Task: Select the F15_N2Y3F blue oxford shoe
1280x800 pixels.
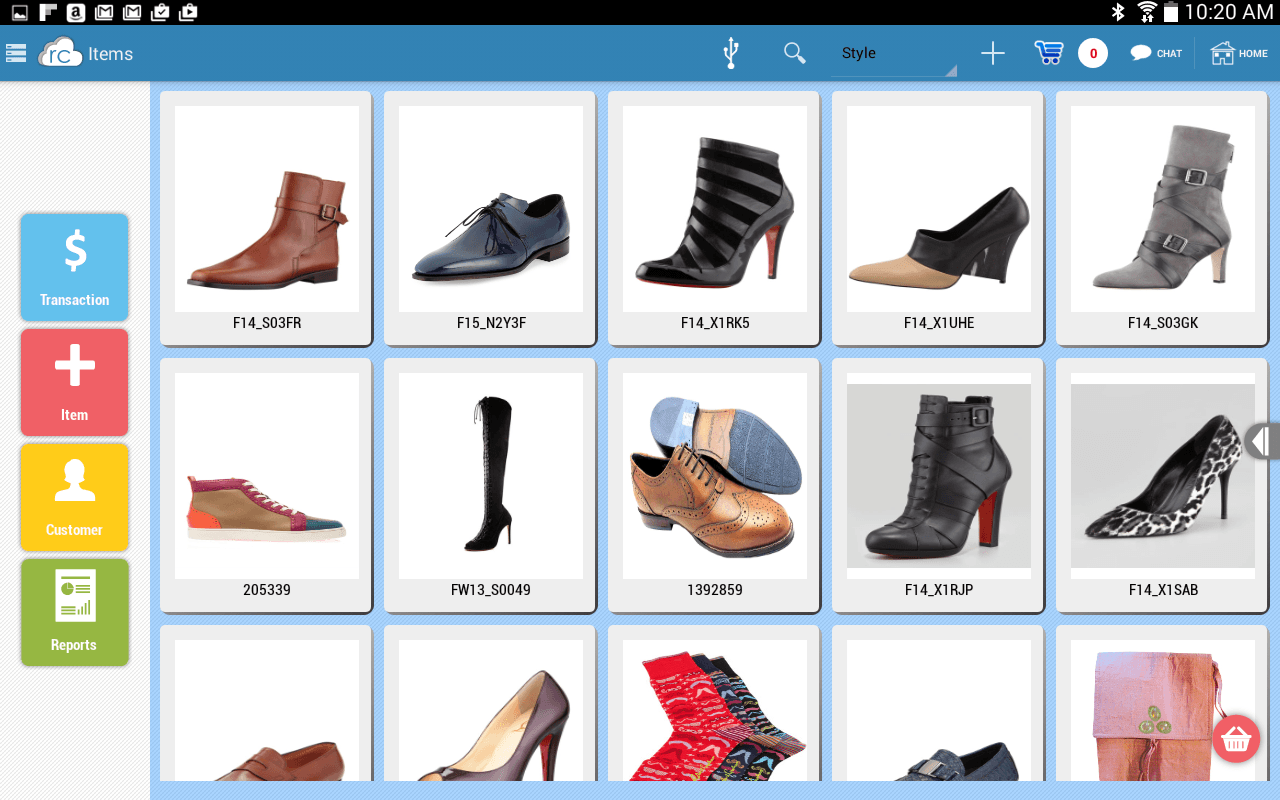Action: coord(490,218)
